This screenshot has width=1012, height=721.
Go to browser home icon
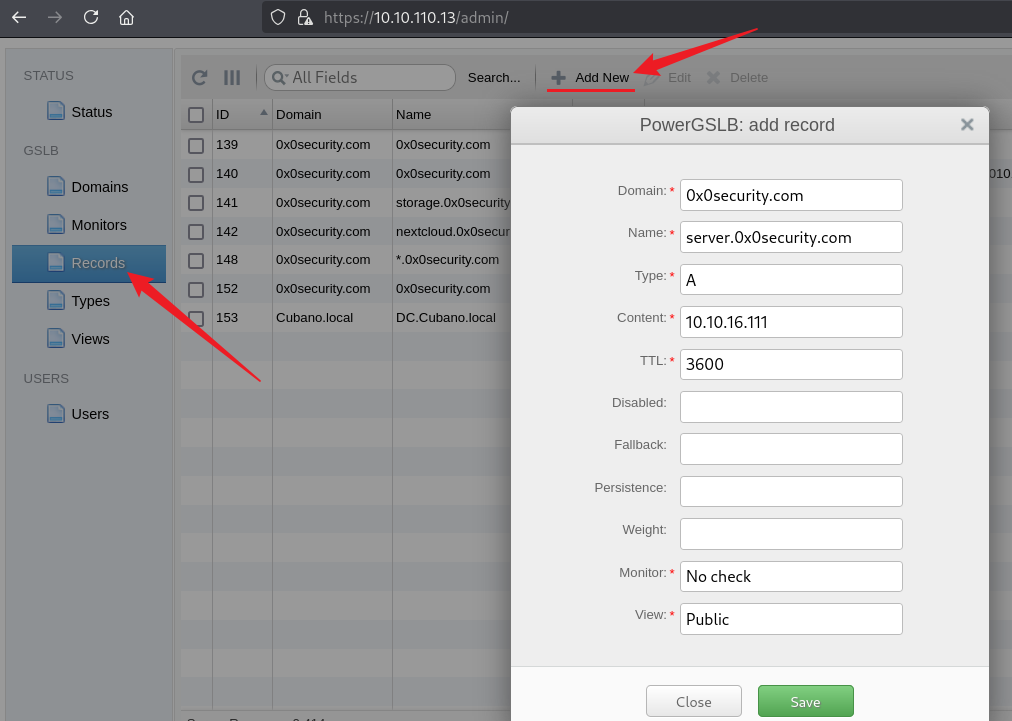point(126,17)
